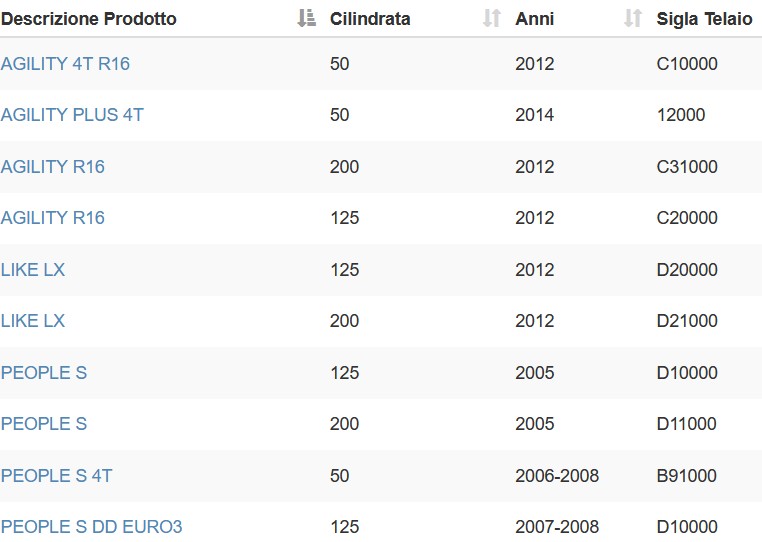
Task: Select the C10000 frame code cell
Action: [687, 64]
